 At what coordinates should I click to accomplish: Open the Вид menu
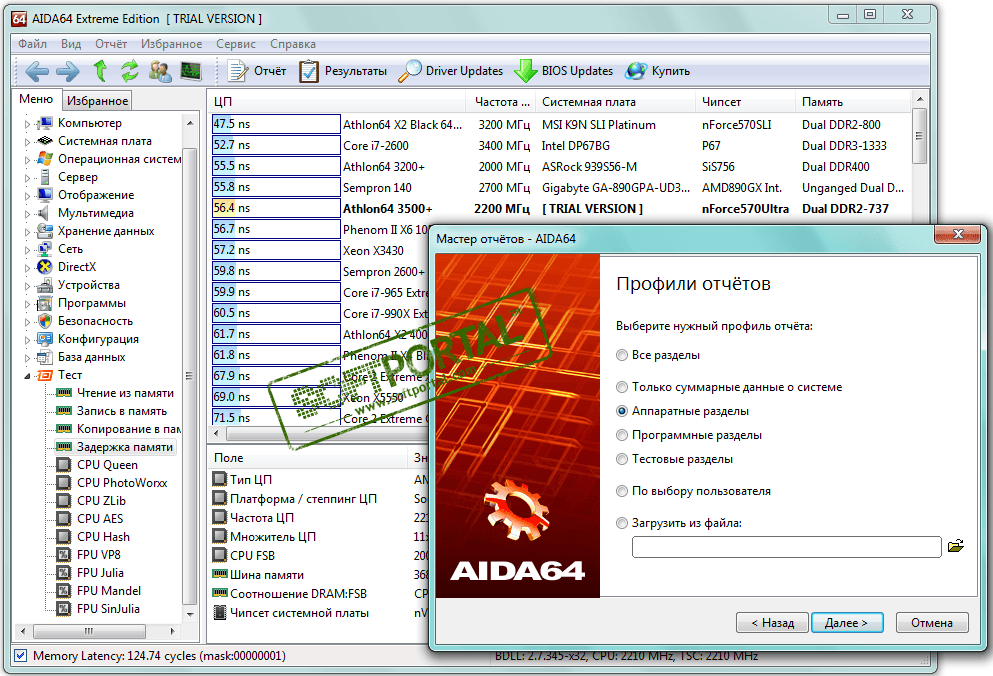[x=71, y=44]
